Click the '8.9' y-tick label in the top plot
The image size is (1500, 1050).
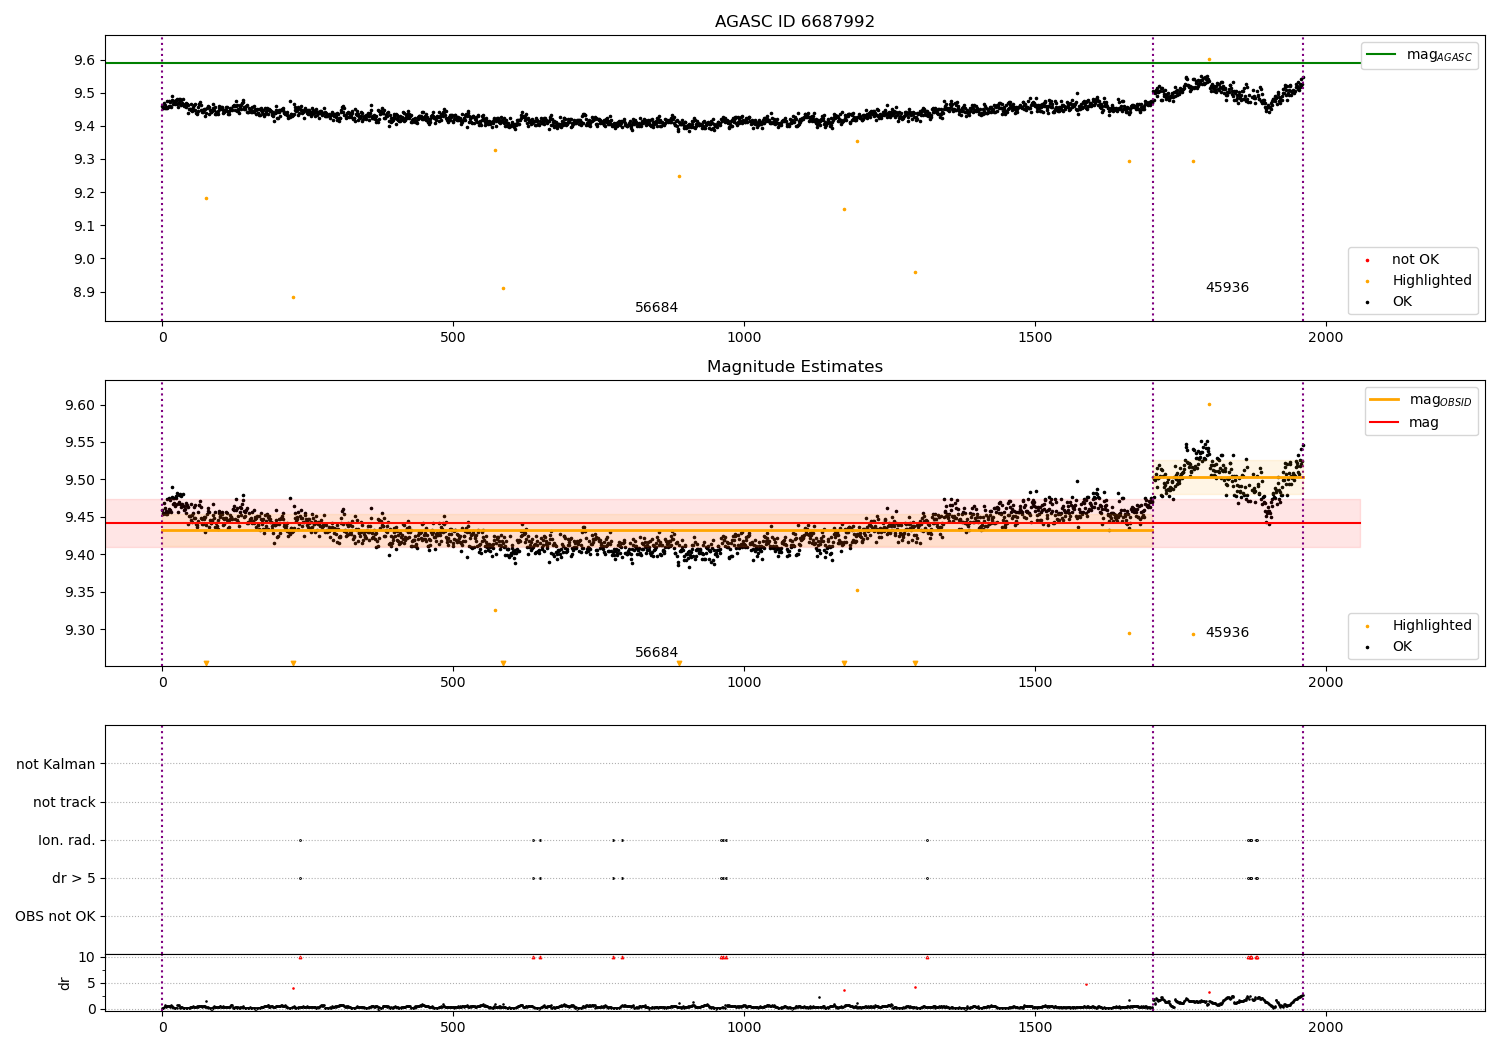[x=84, y=293]
